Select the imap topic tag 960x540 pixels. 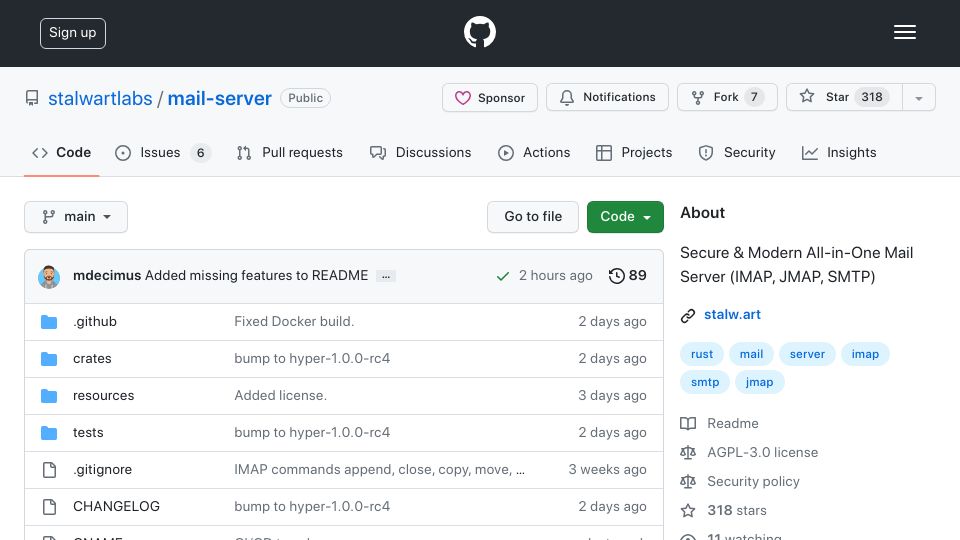click(x=865, y=354)
